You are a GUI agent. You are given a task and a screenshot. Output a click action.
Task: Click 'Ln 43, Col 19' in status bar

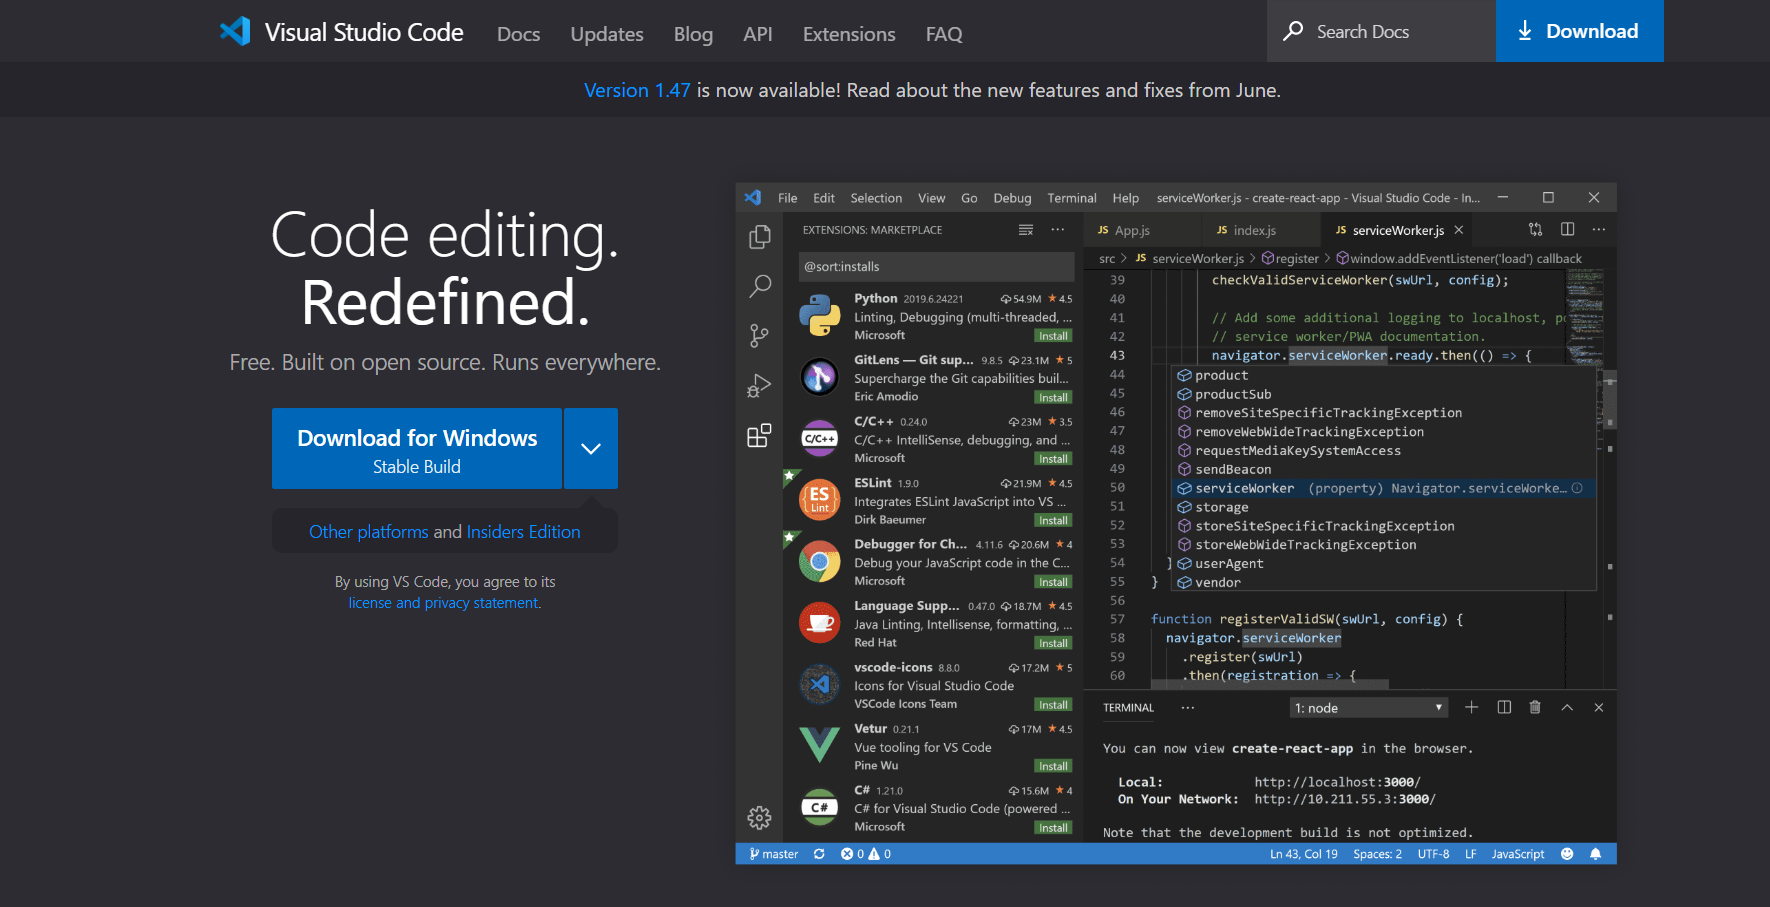(x=1304, y=854)
